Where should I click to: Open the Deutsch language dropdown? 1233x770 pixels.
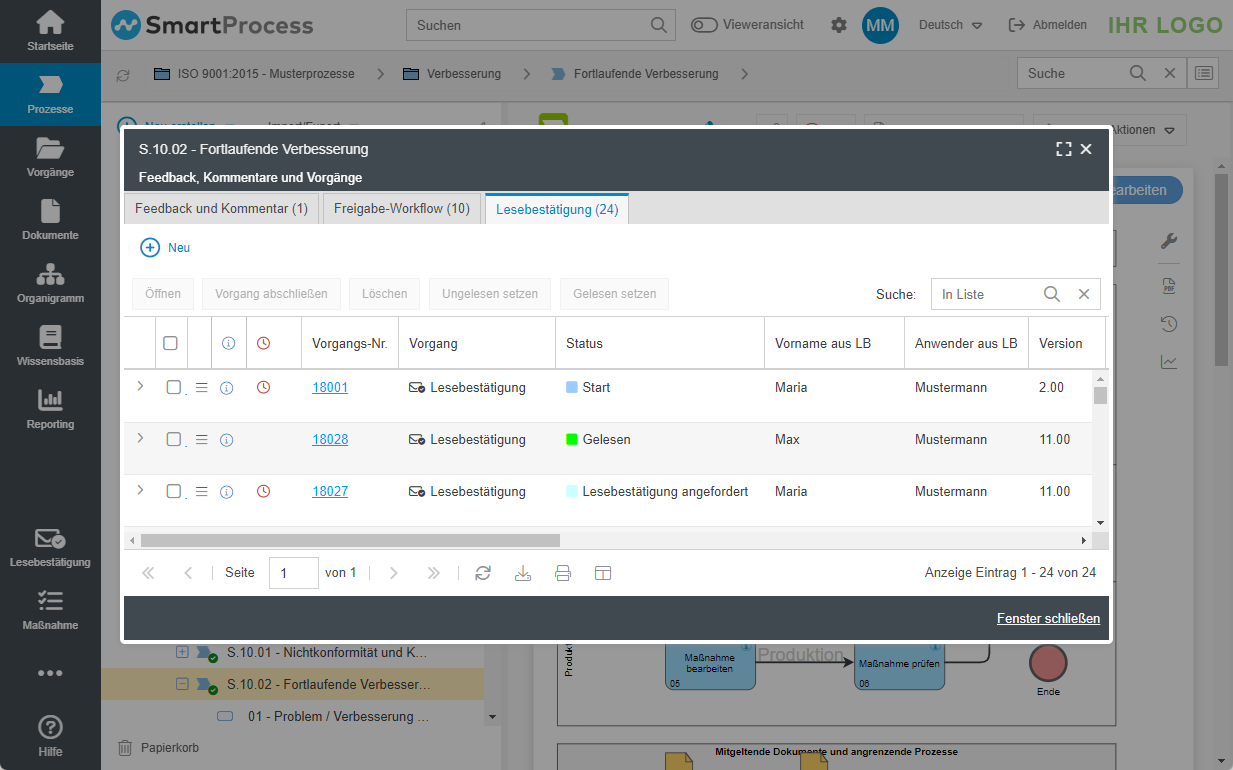[951, 25]
